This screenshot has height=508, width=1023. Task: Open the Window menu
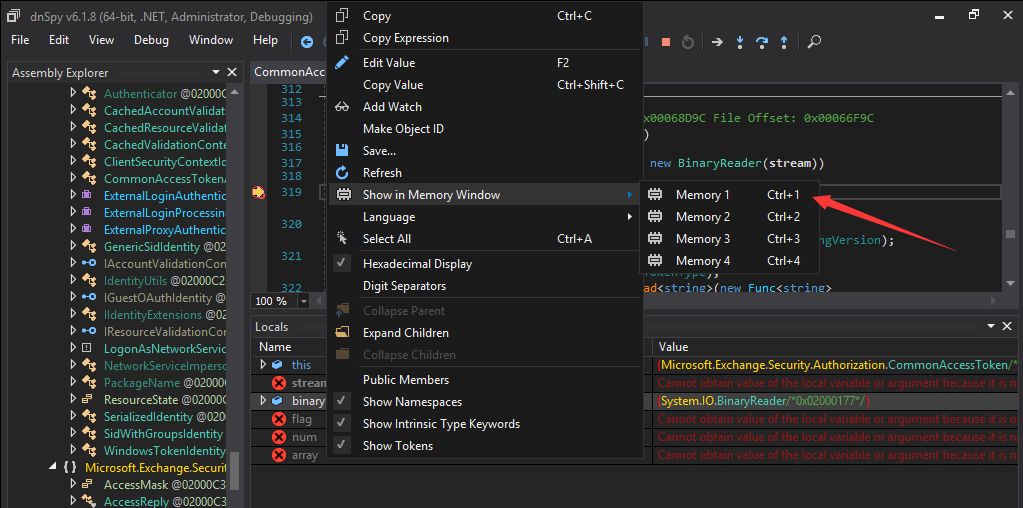coord(211,40)
